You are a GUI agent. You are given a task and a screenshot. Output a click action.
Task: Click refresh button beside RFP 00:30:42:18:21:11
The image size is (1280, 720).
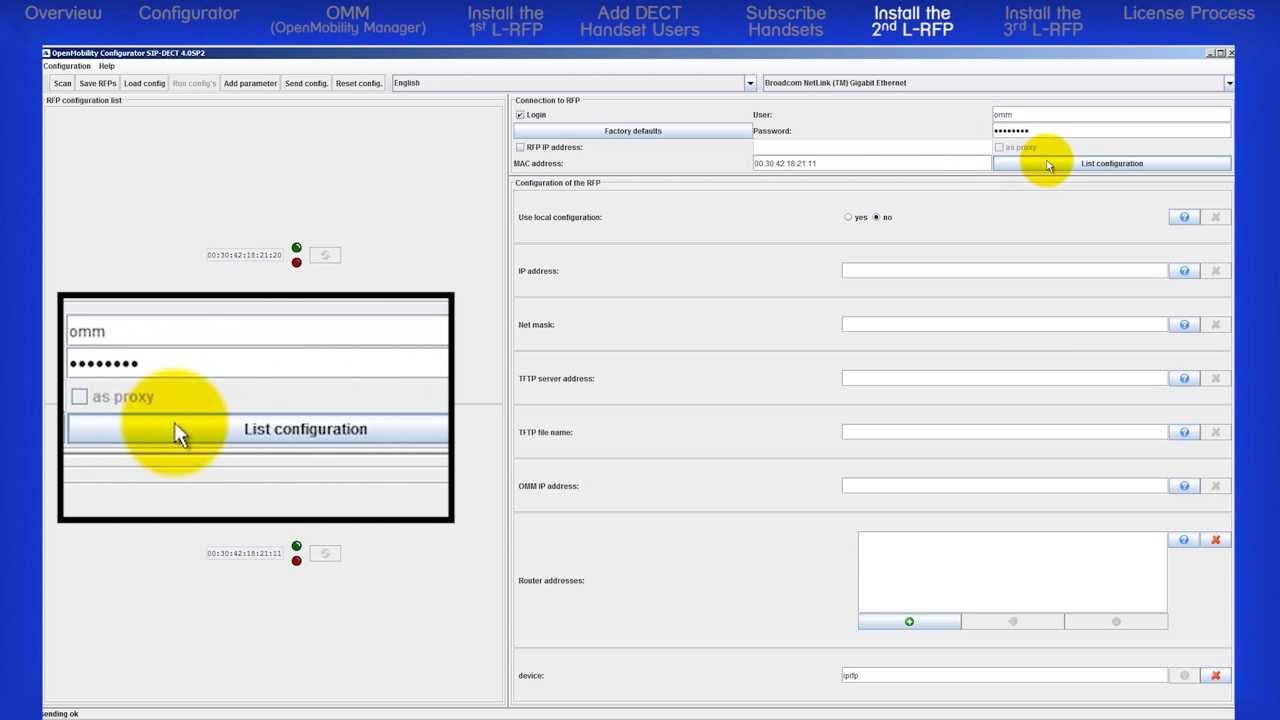coord(325,553)
